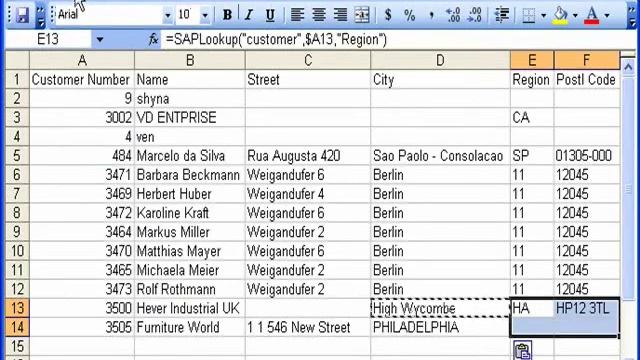Open Borders dropdown arrow
This screenshot has width=640, height=360.
tap(543, 16)
